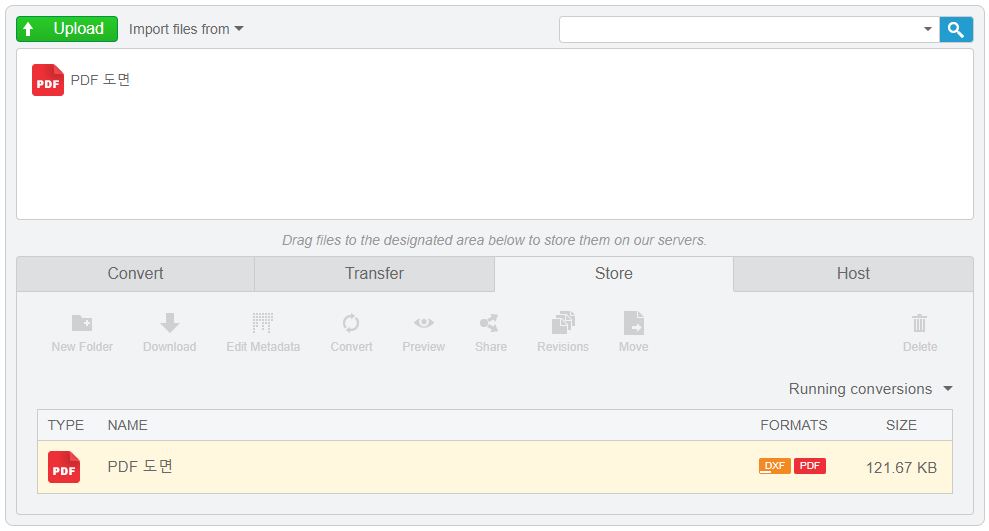Select the PDF 도면 file icon in upload area
The width and height of the screenshot is (989, 531).
48,80
